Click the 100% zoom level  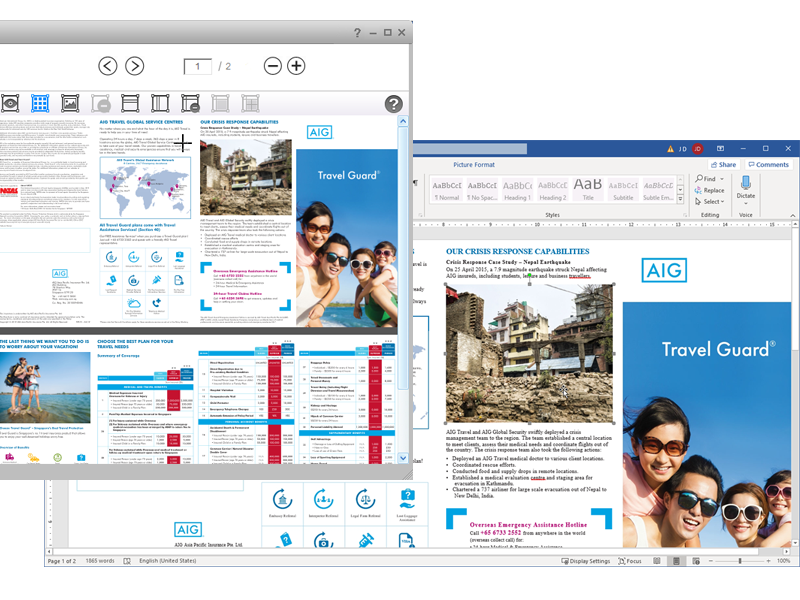point(783,561)
